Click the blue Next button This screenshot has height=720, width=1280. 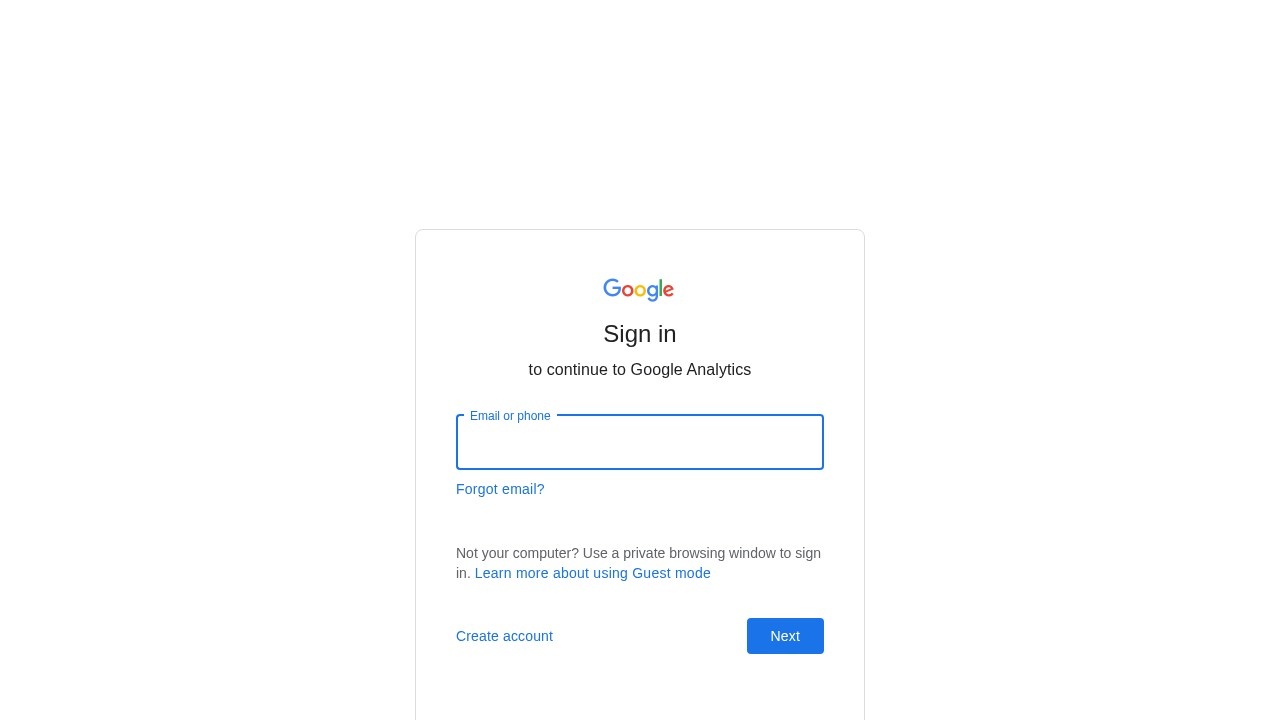tap(785, 636)
